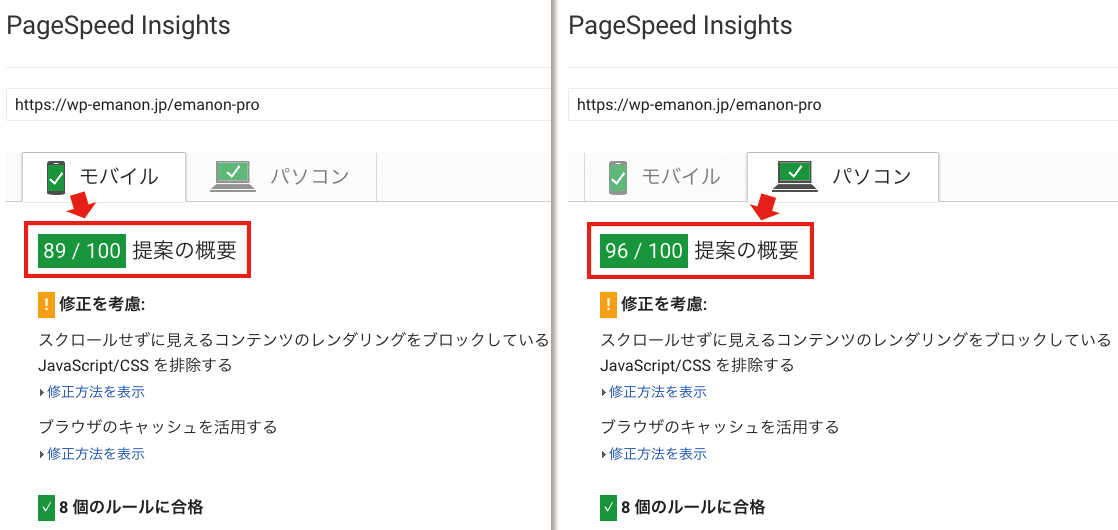
Task: Click ブラウザのキャッシュを活用する in right panel
Action: [719, 427]
